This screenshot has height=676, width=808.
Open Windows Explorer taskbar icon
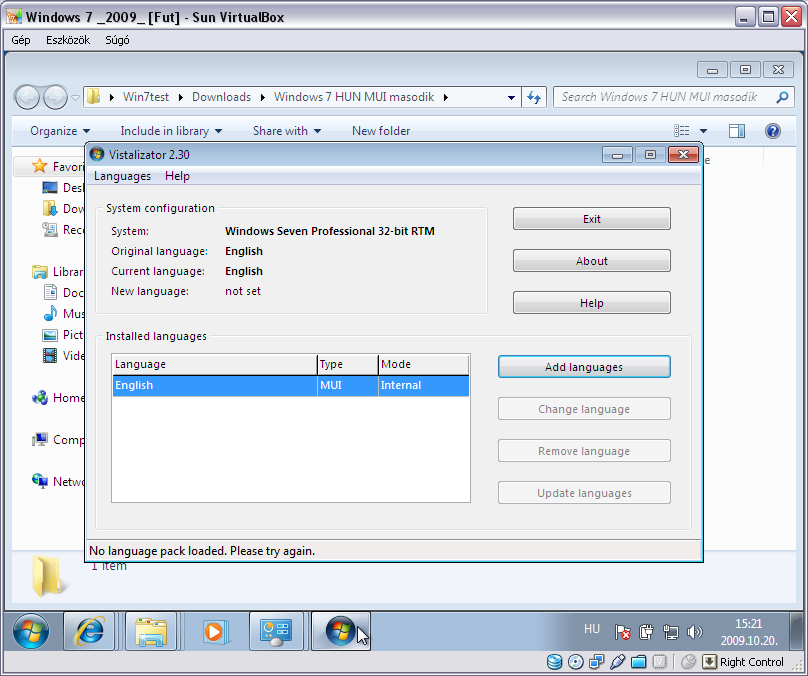[151, 631]
